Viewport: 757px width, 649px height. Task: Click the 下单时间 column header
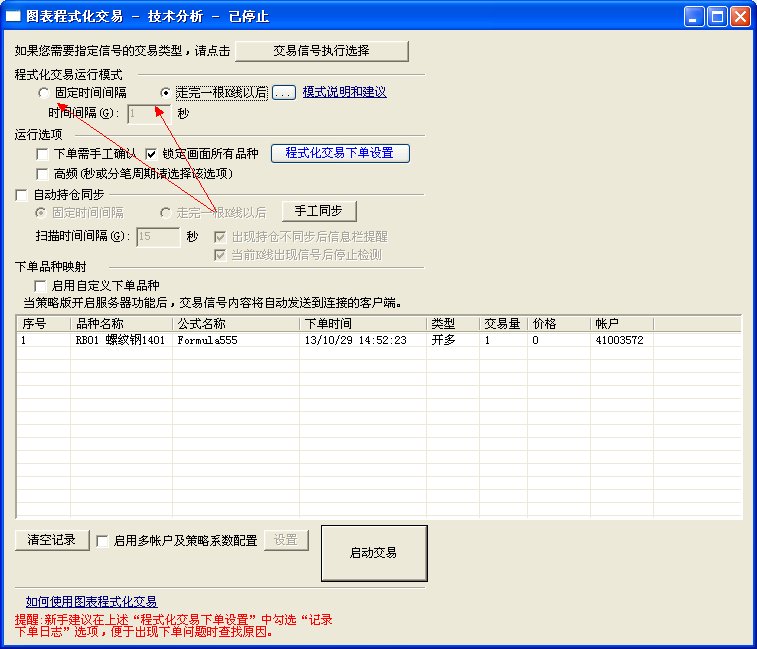click(328, 324)
